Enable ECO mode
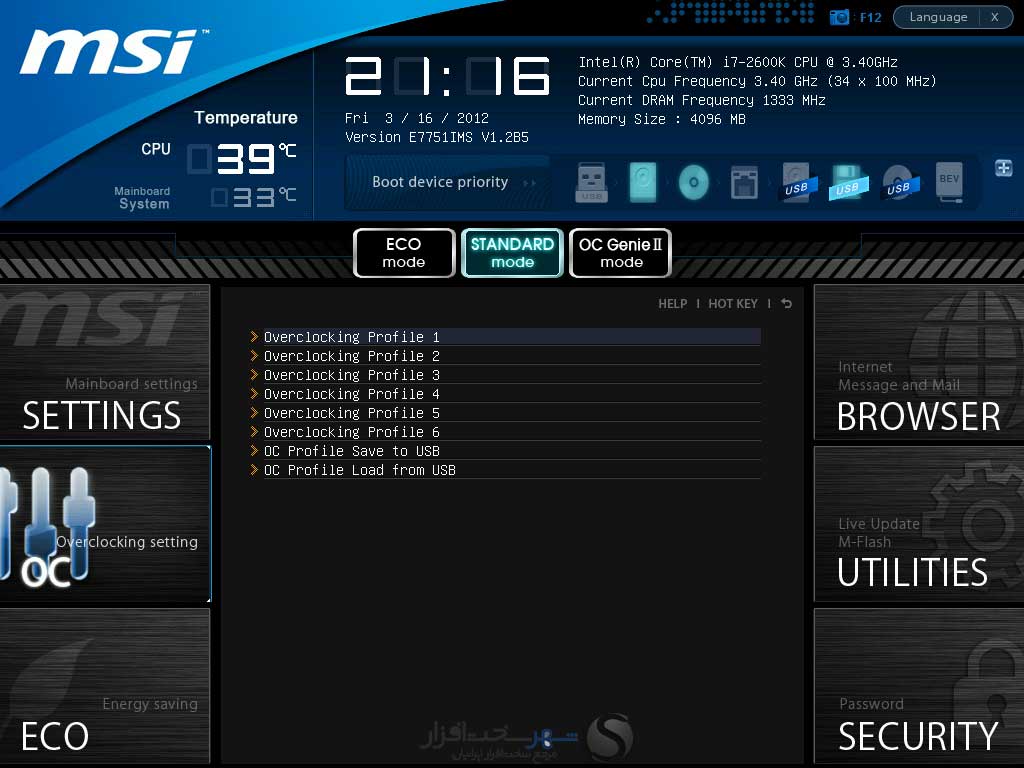The width and height of the screenshot is (1024, 768). [x=404, y=253]
